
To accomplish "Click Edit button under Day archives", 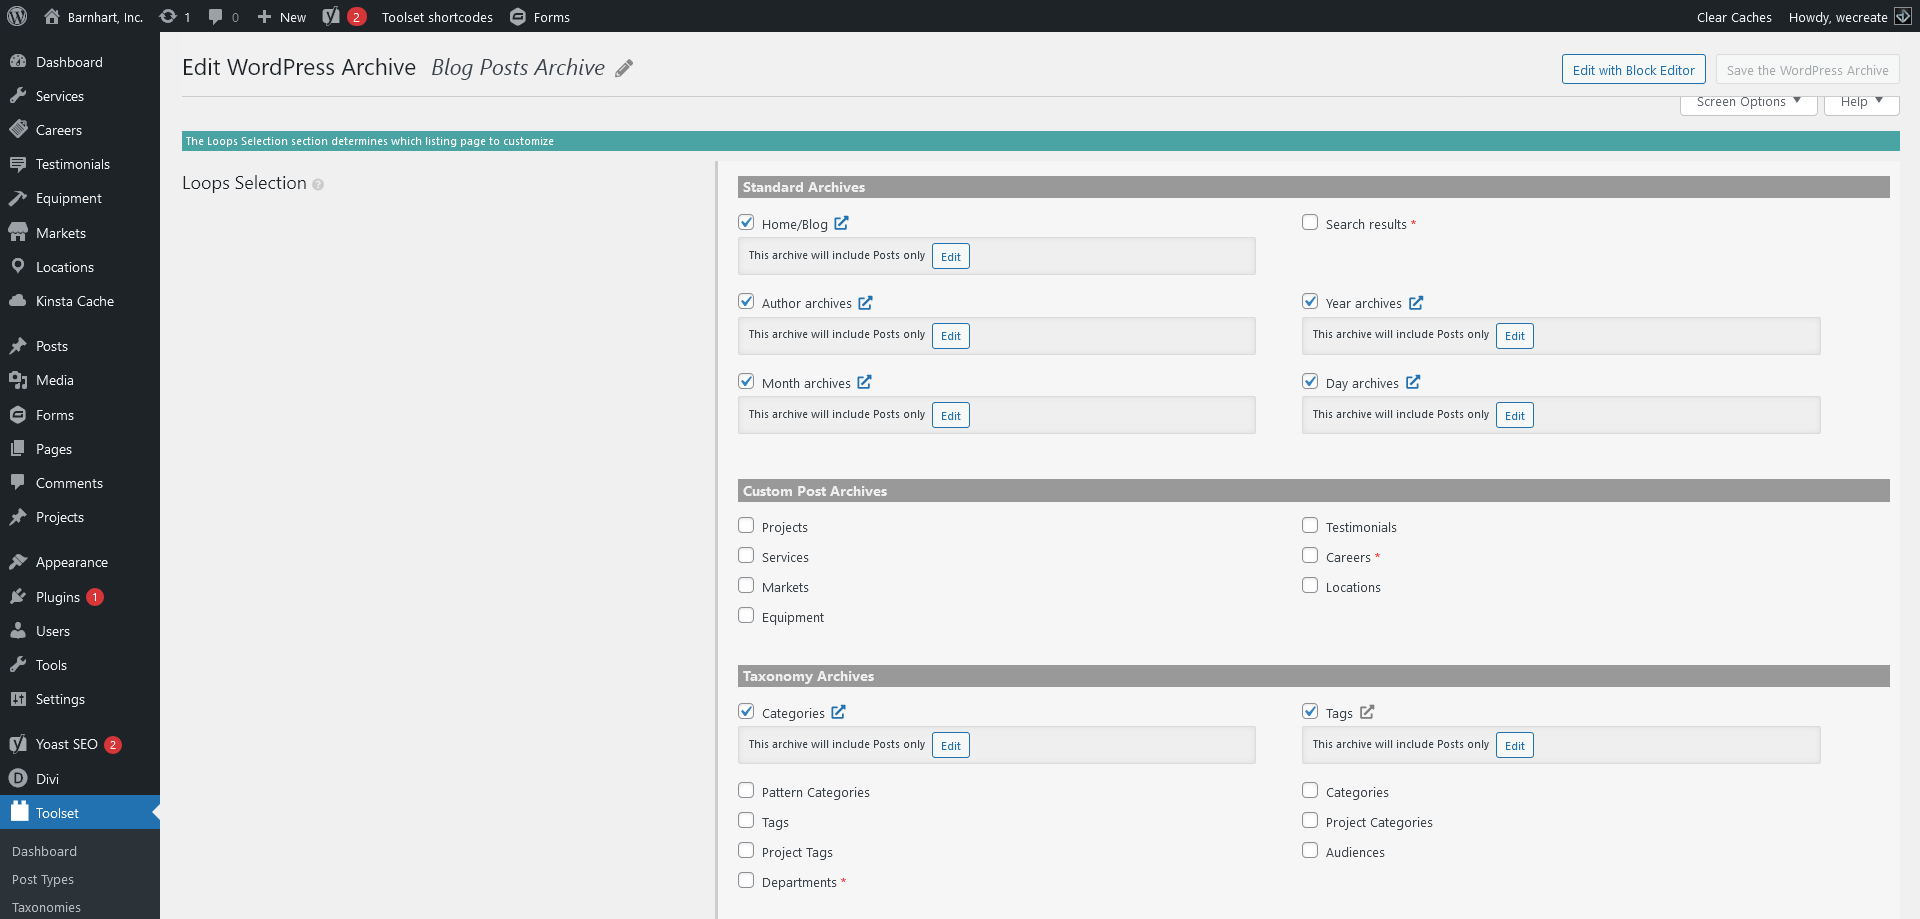I will click(1514, 415).
